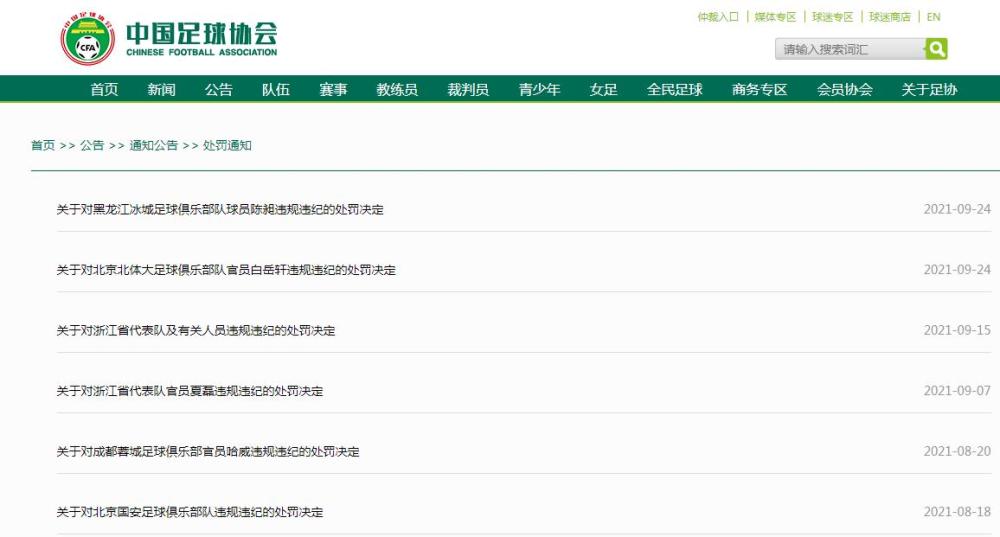Screen dimensions: 1000x537
Task: Open the 北京国安 club penalty decision
Action: pyautogui.click(x=190, y=512)
